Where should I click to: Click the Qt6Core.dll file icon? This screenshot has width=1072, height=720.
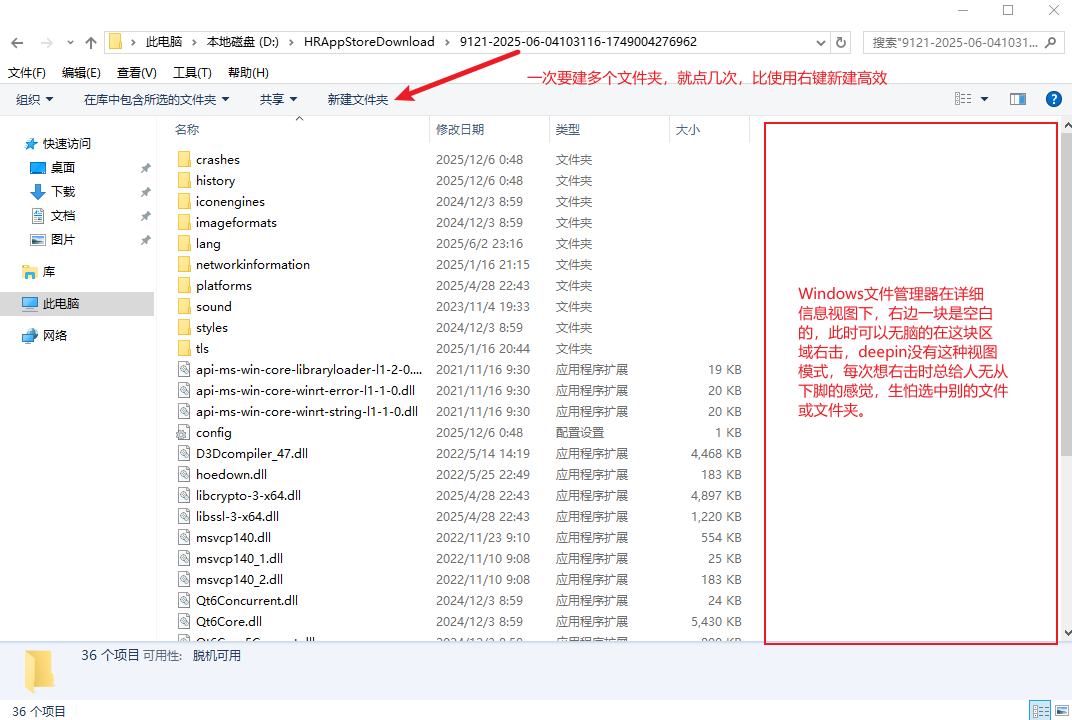point(183,622)
